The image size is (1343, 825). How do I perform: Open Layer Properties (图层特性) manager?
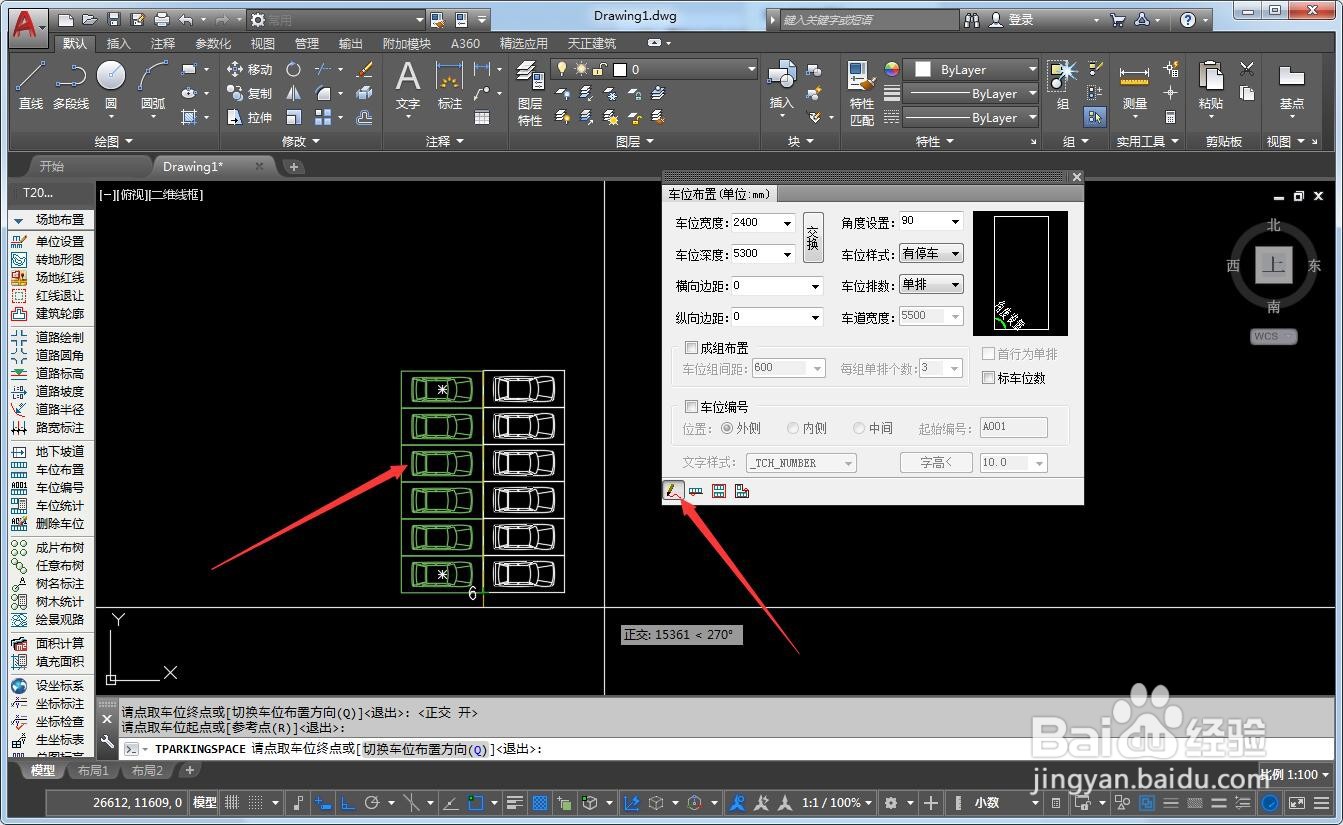pyautogui.click(x=530, y=92)
